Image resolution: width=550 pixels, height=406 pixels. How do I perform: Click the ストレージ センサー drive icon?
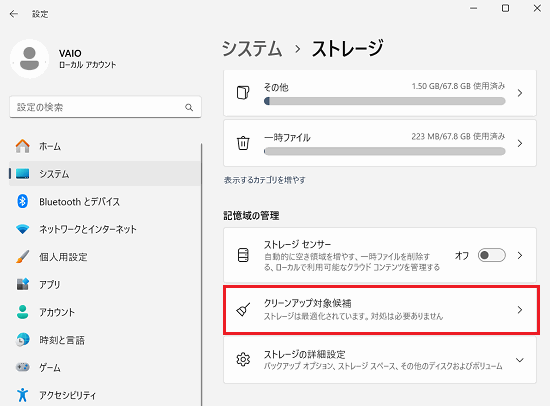[x=243, y=255]
